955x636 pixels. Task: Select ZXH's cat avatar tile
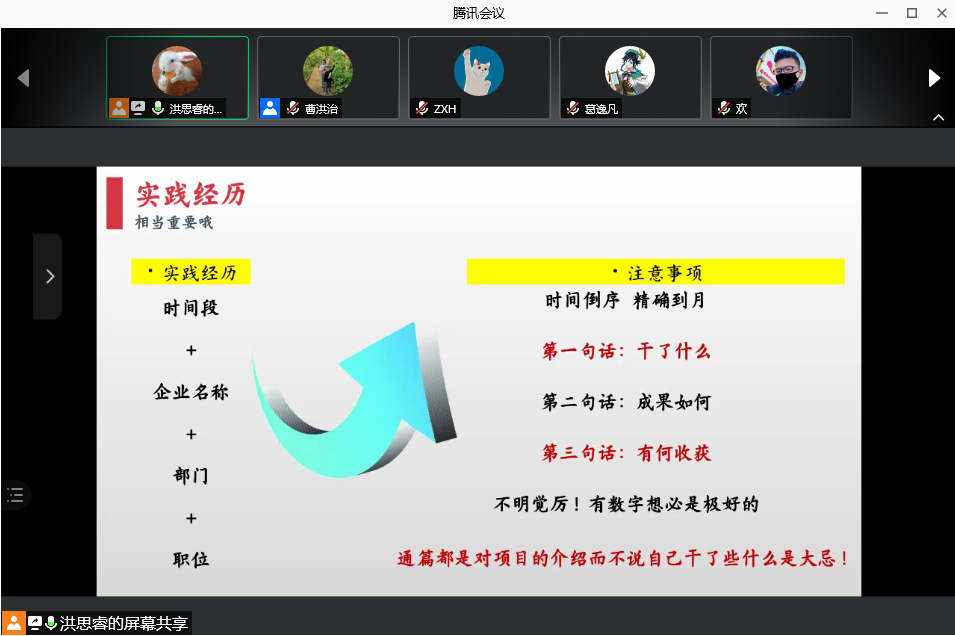(x=479, y=71)
